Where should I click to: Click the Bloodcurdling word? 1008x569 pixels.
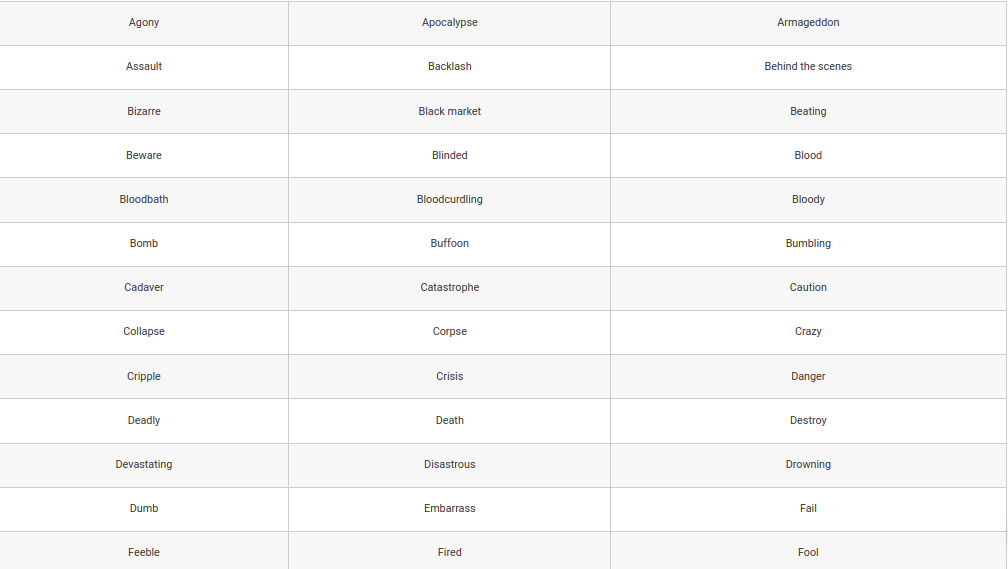pos(449,199)
